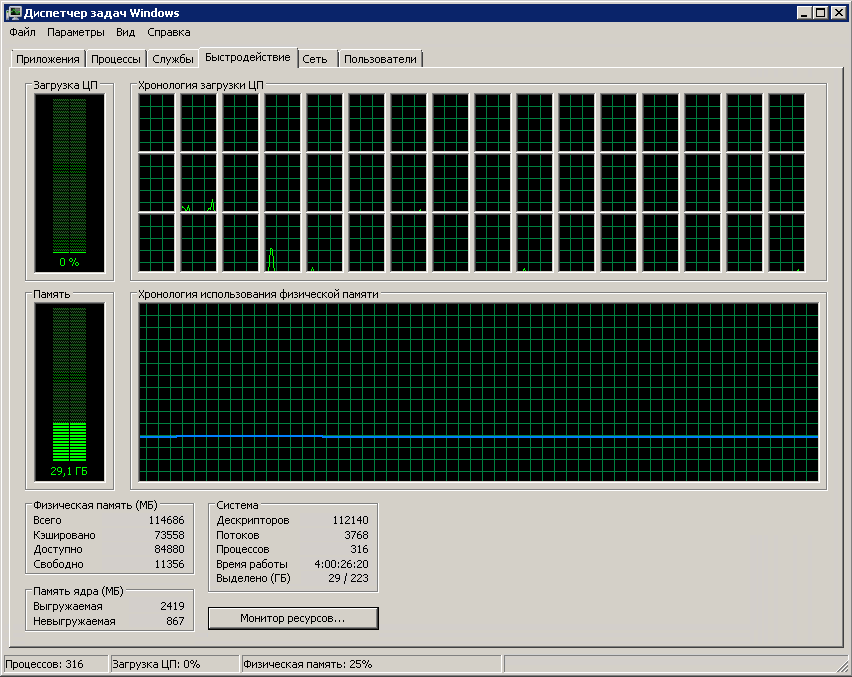Click the Task Manager title bar icon
Screen dimensions: 852x677
click(13, 12)
